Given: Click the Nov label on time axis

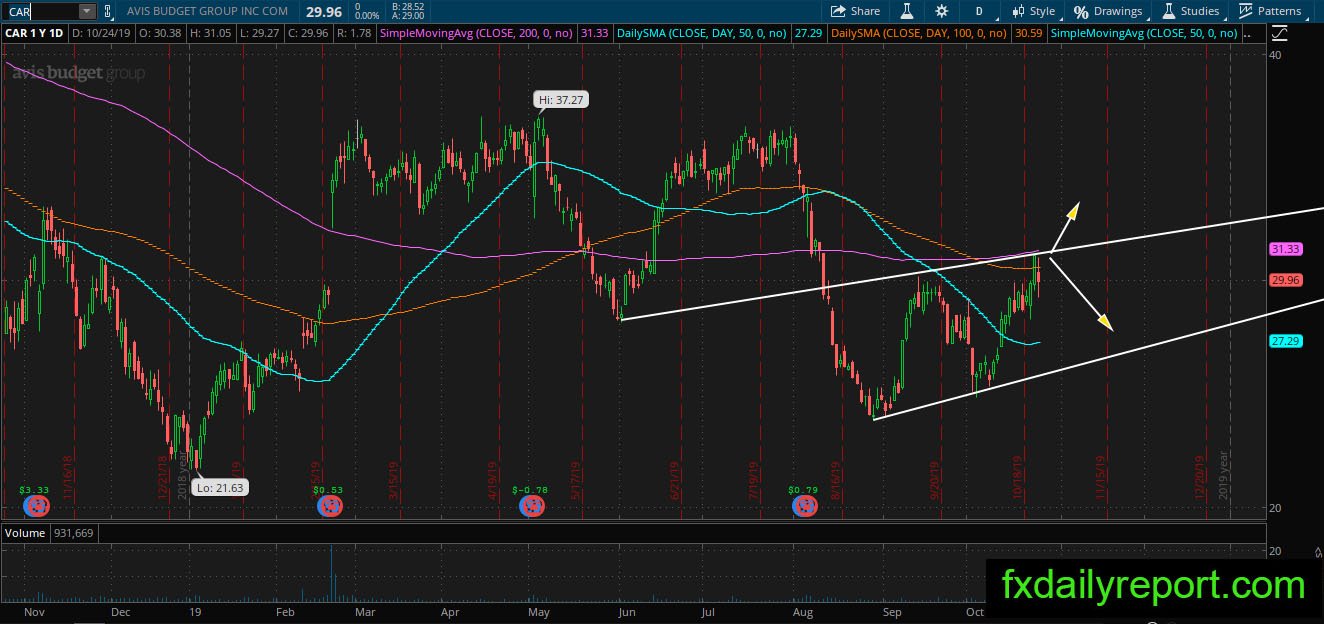Looking at the screenshot, I should click(x=35, y=610).
